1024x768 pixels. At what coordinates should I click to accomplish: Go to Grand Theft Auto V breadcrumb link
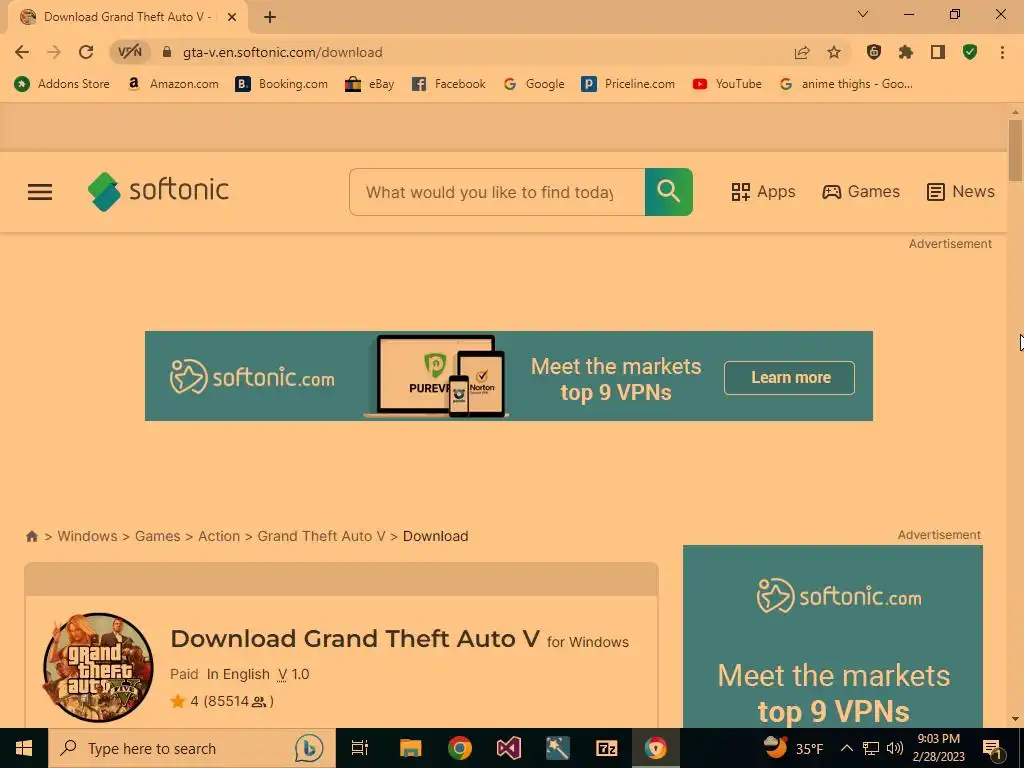point(321,536)
